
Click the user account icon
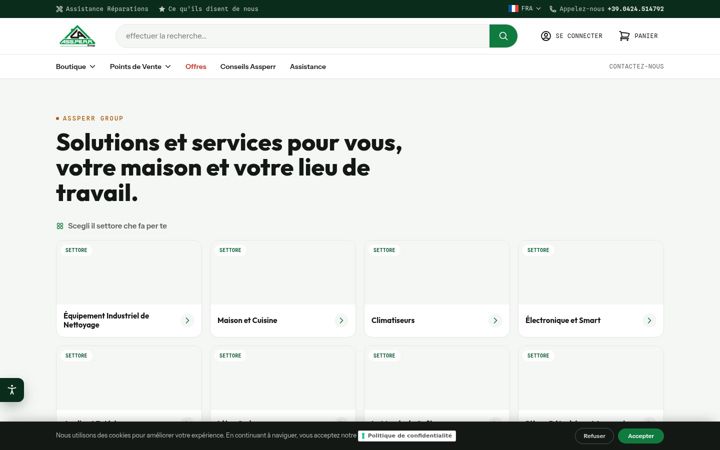click(x=546, y=36)
